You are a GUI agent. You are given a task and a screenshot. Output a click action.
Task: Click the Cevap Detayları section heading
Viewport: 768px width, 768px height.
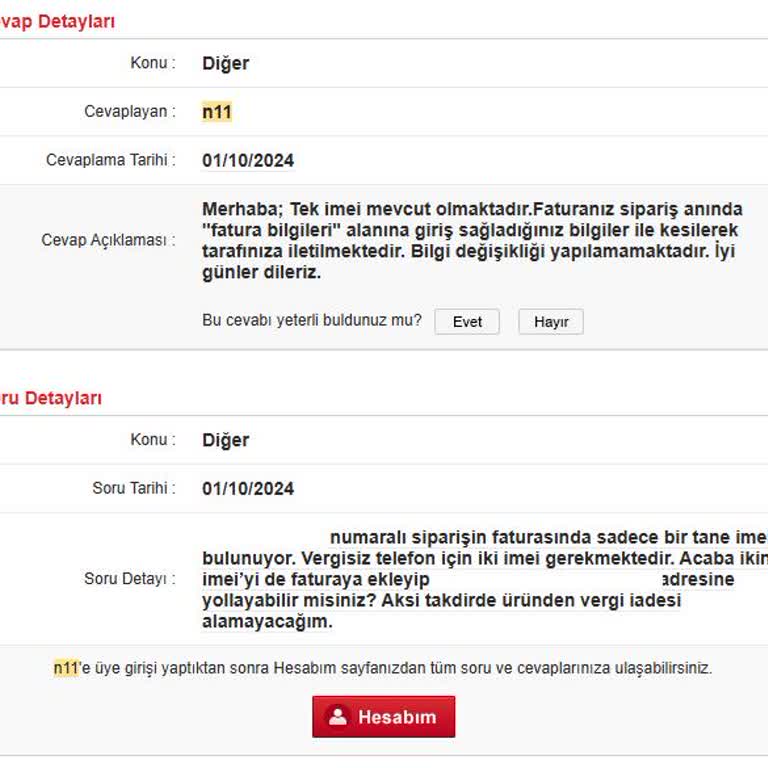[56, 21]
